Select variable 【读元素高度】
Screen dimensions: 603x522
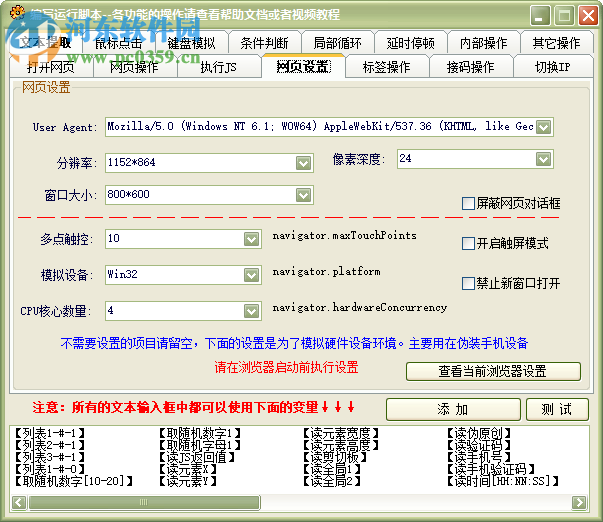[341, 445]
